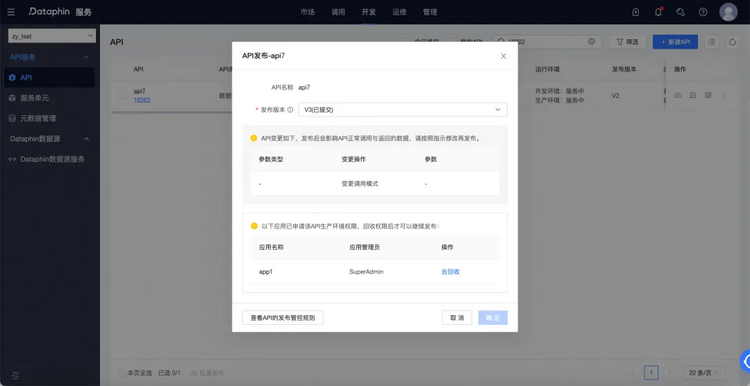750x386 pixels.
Task: Click the info icon beside 发布版本
Action: (290, 110)
